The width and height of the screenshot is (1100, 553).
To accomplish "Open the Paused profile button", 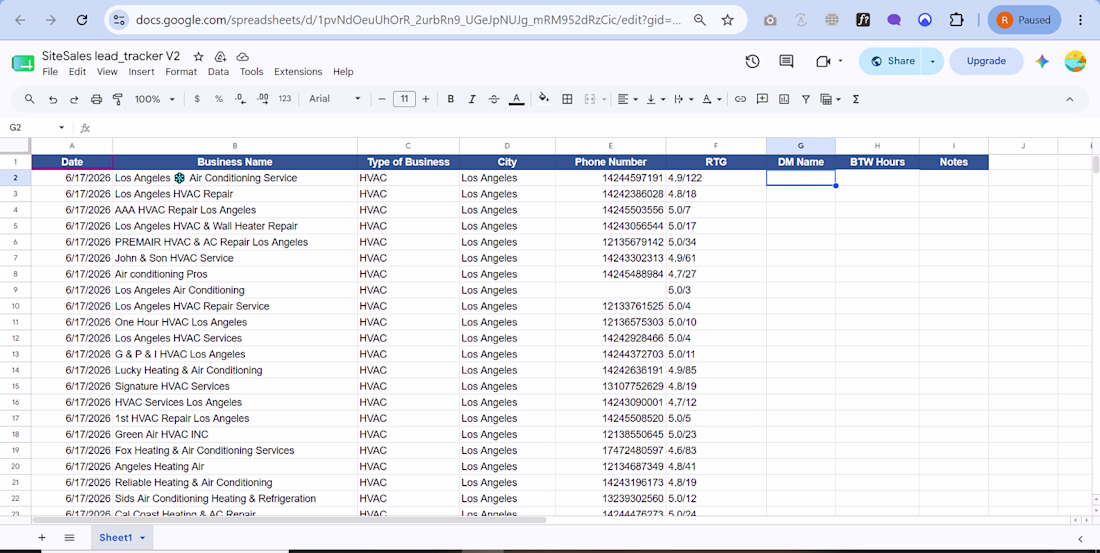I will coord(1024,20).
